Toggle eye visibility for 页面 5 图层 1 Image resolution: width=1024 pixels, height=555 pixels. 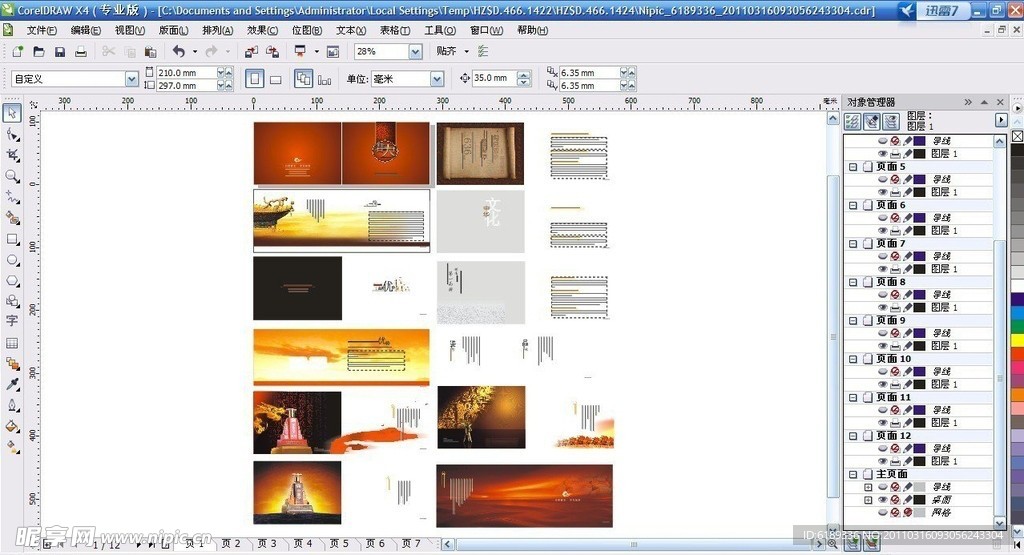(882, 192)
